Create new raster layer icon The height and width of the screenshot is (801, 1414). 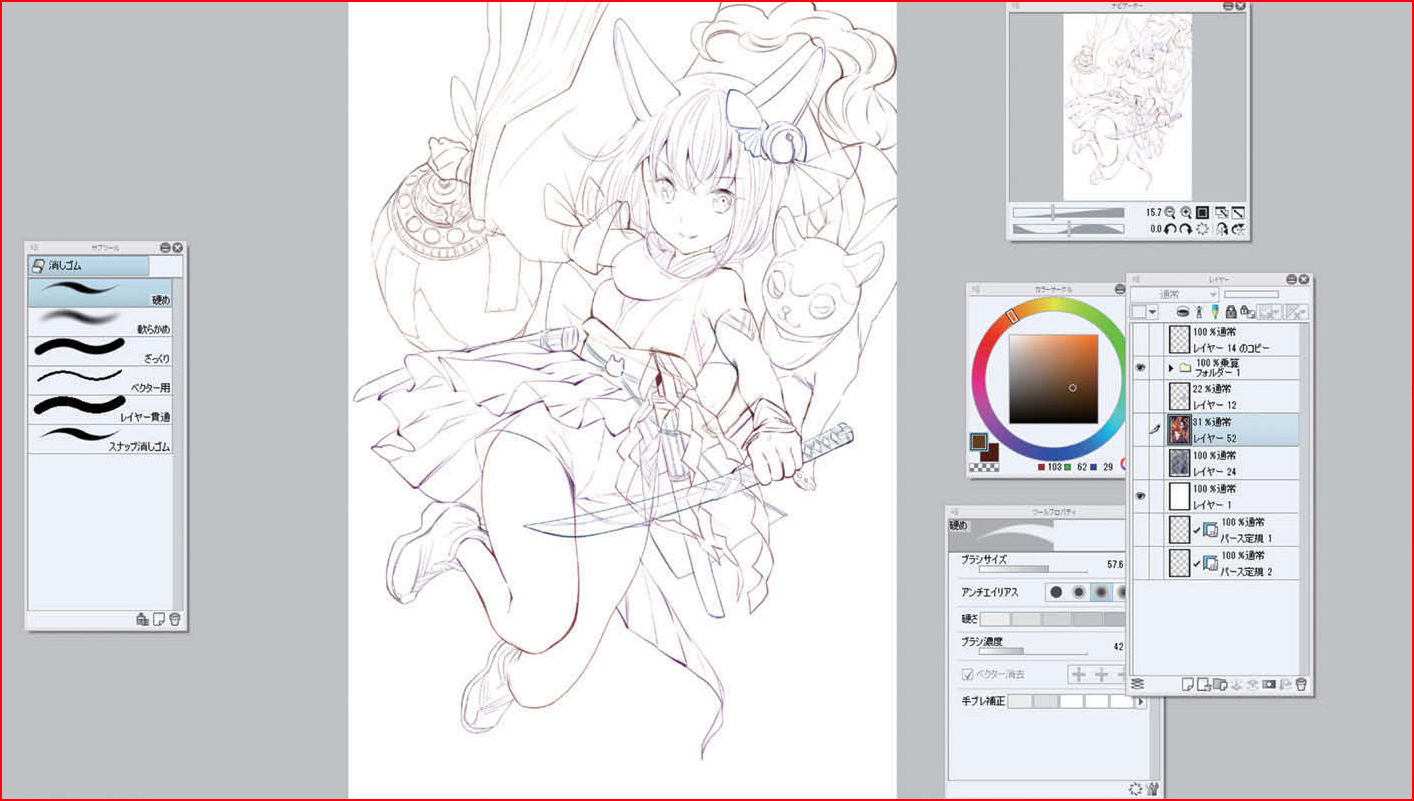click(x=1188, y=685)
